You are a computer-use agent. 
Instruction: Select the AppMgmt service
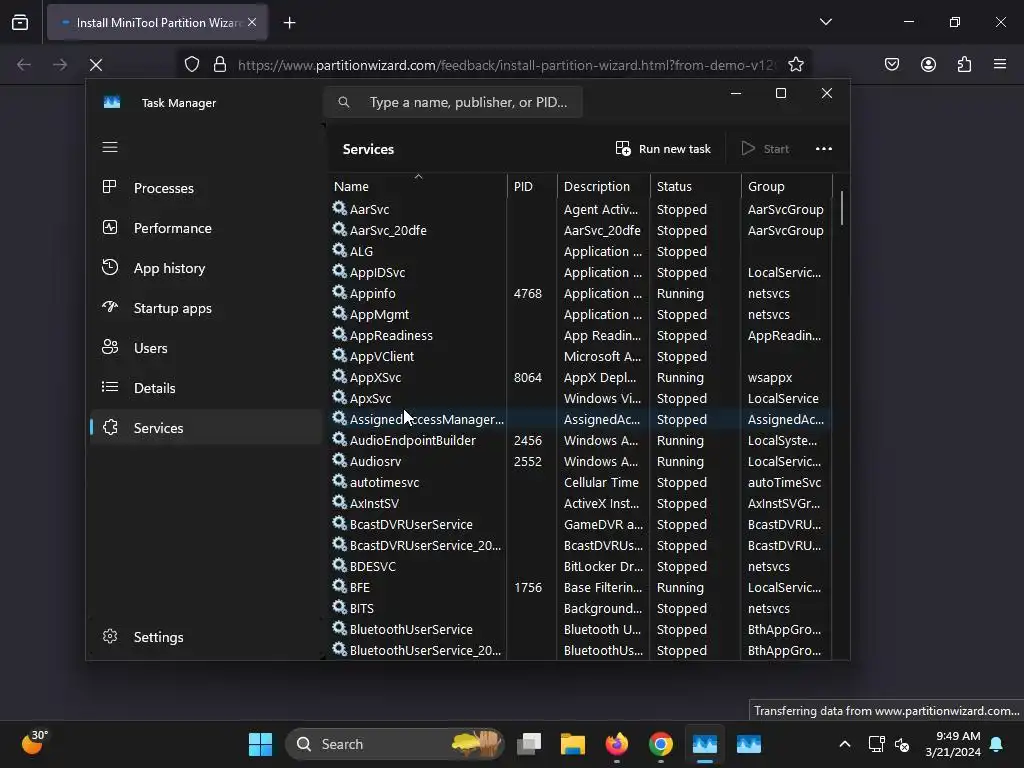point(580,314)
